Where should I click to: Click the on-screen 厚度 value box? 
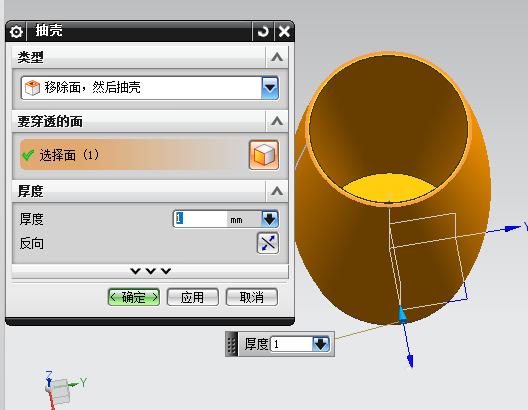[x=292, y=344]
